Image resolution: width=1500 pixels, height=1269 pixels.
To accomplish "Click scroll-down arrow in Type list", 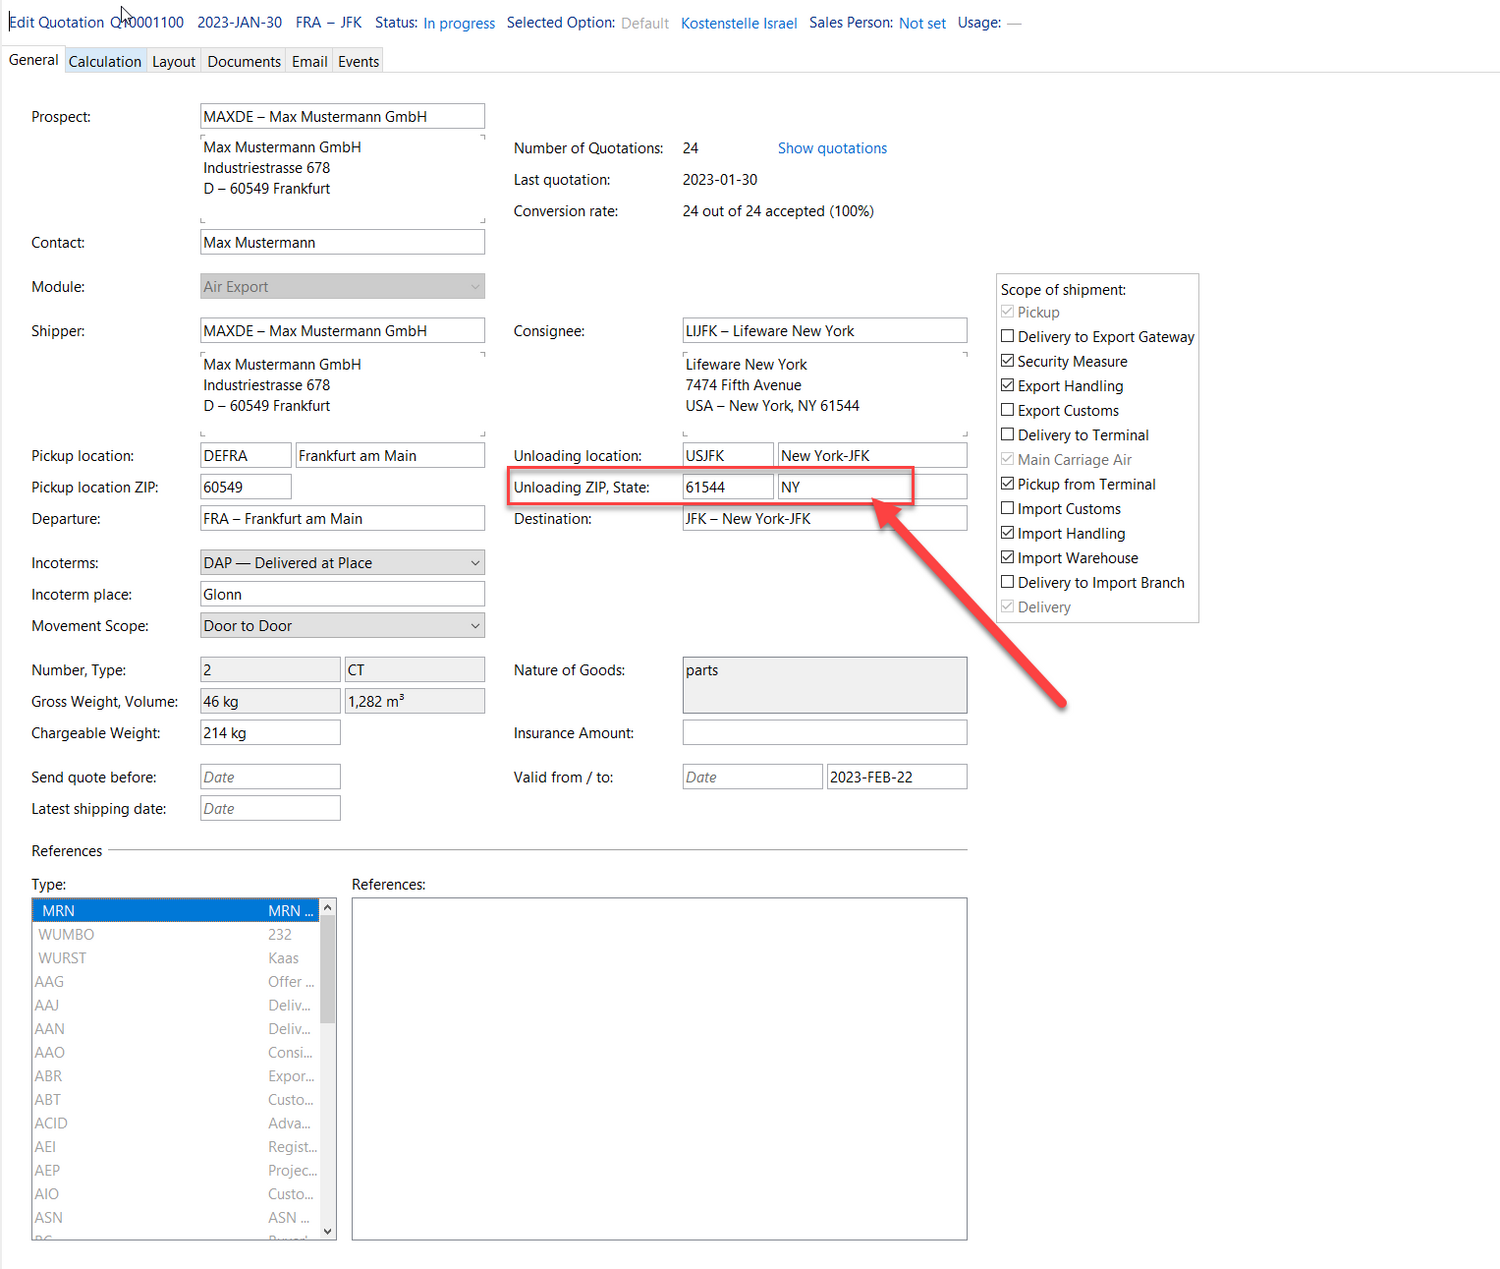I will coord(327,1231).
